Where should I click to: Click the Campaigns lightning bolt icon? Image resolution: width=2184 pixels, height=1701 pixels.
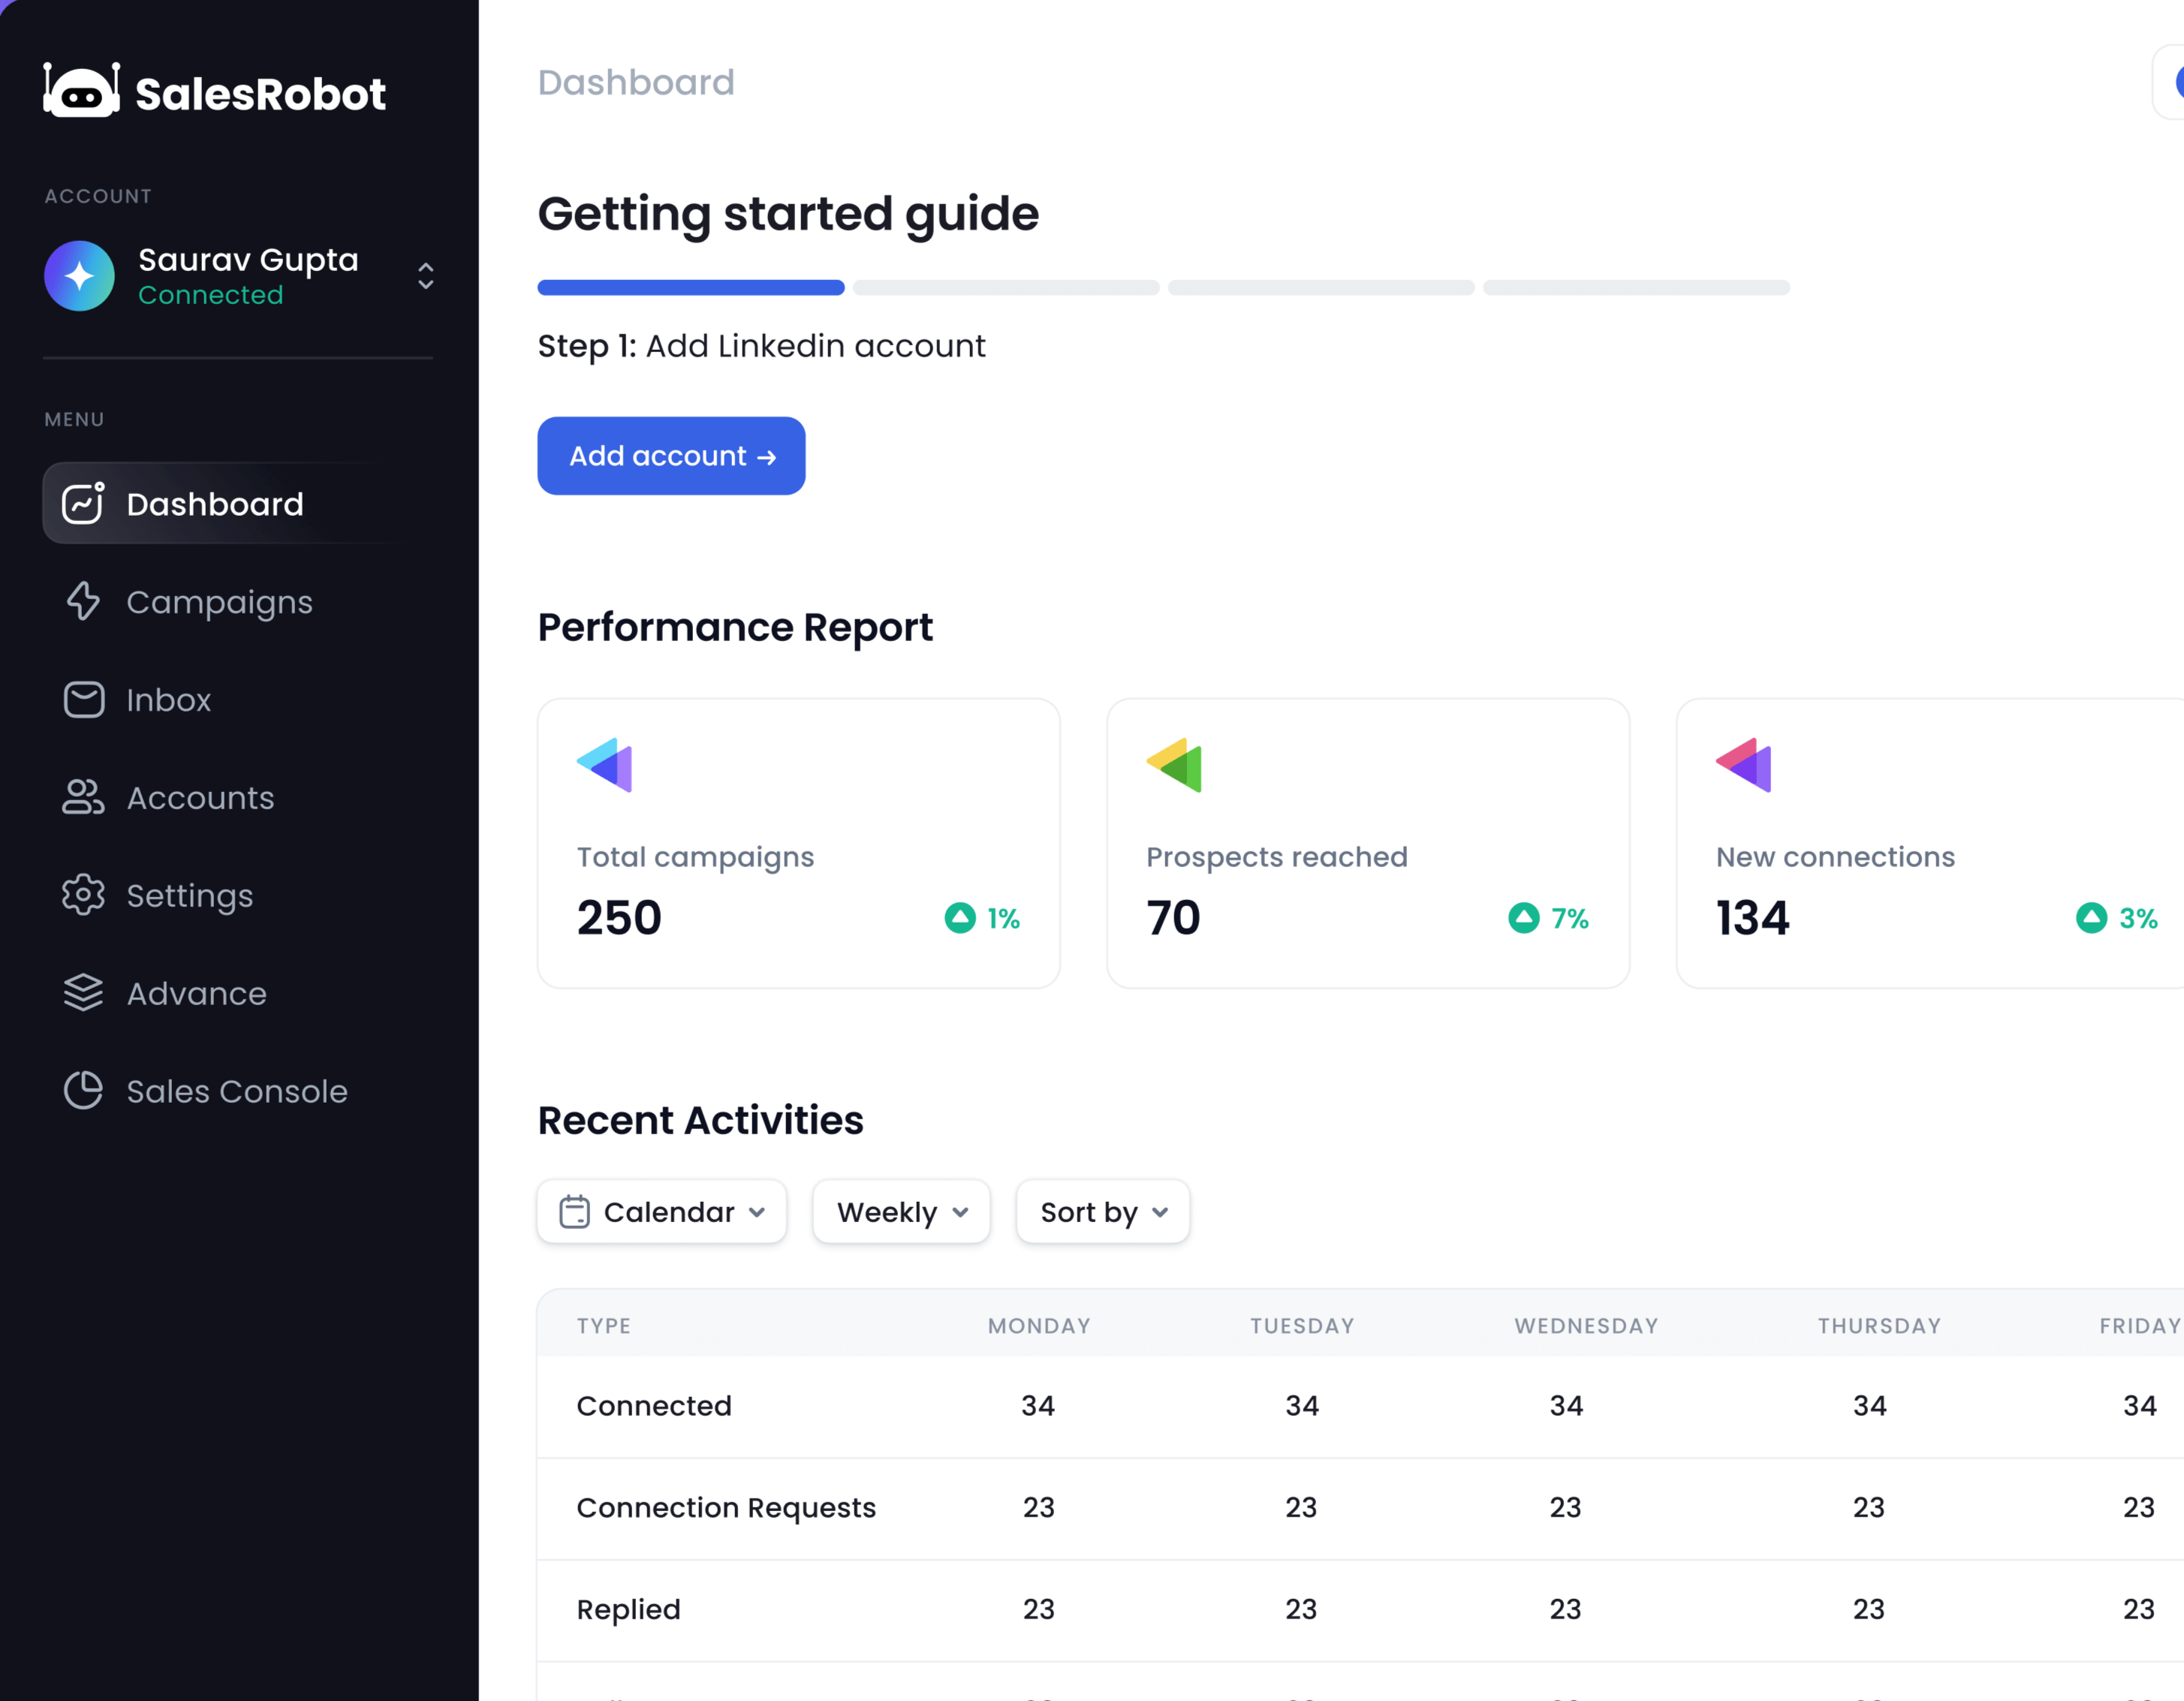(83, 601)
